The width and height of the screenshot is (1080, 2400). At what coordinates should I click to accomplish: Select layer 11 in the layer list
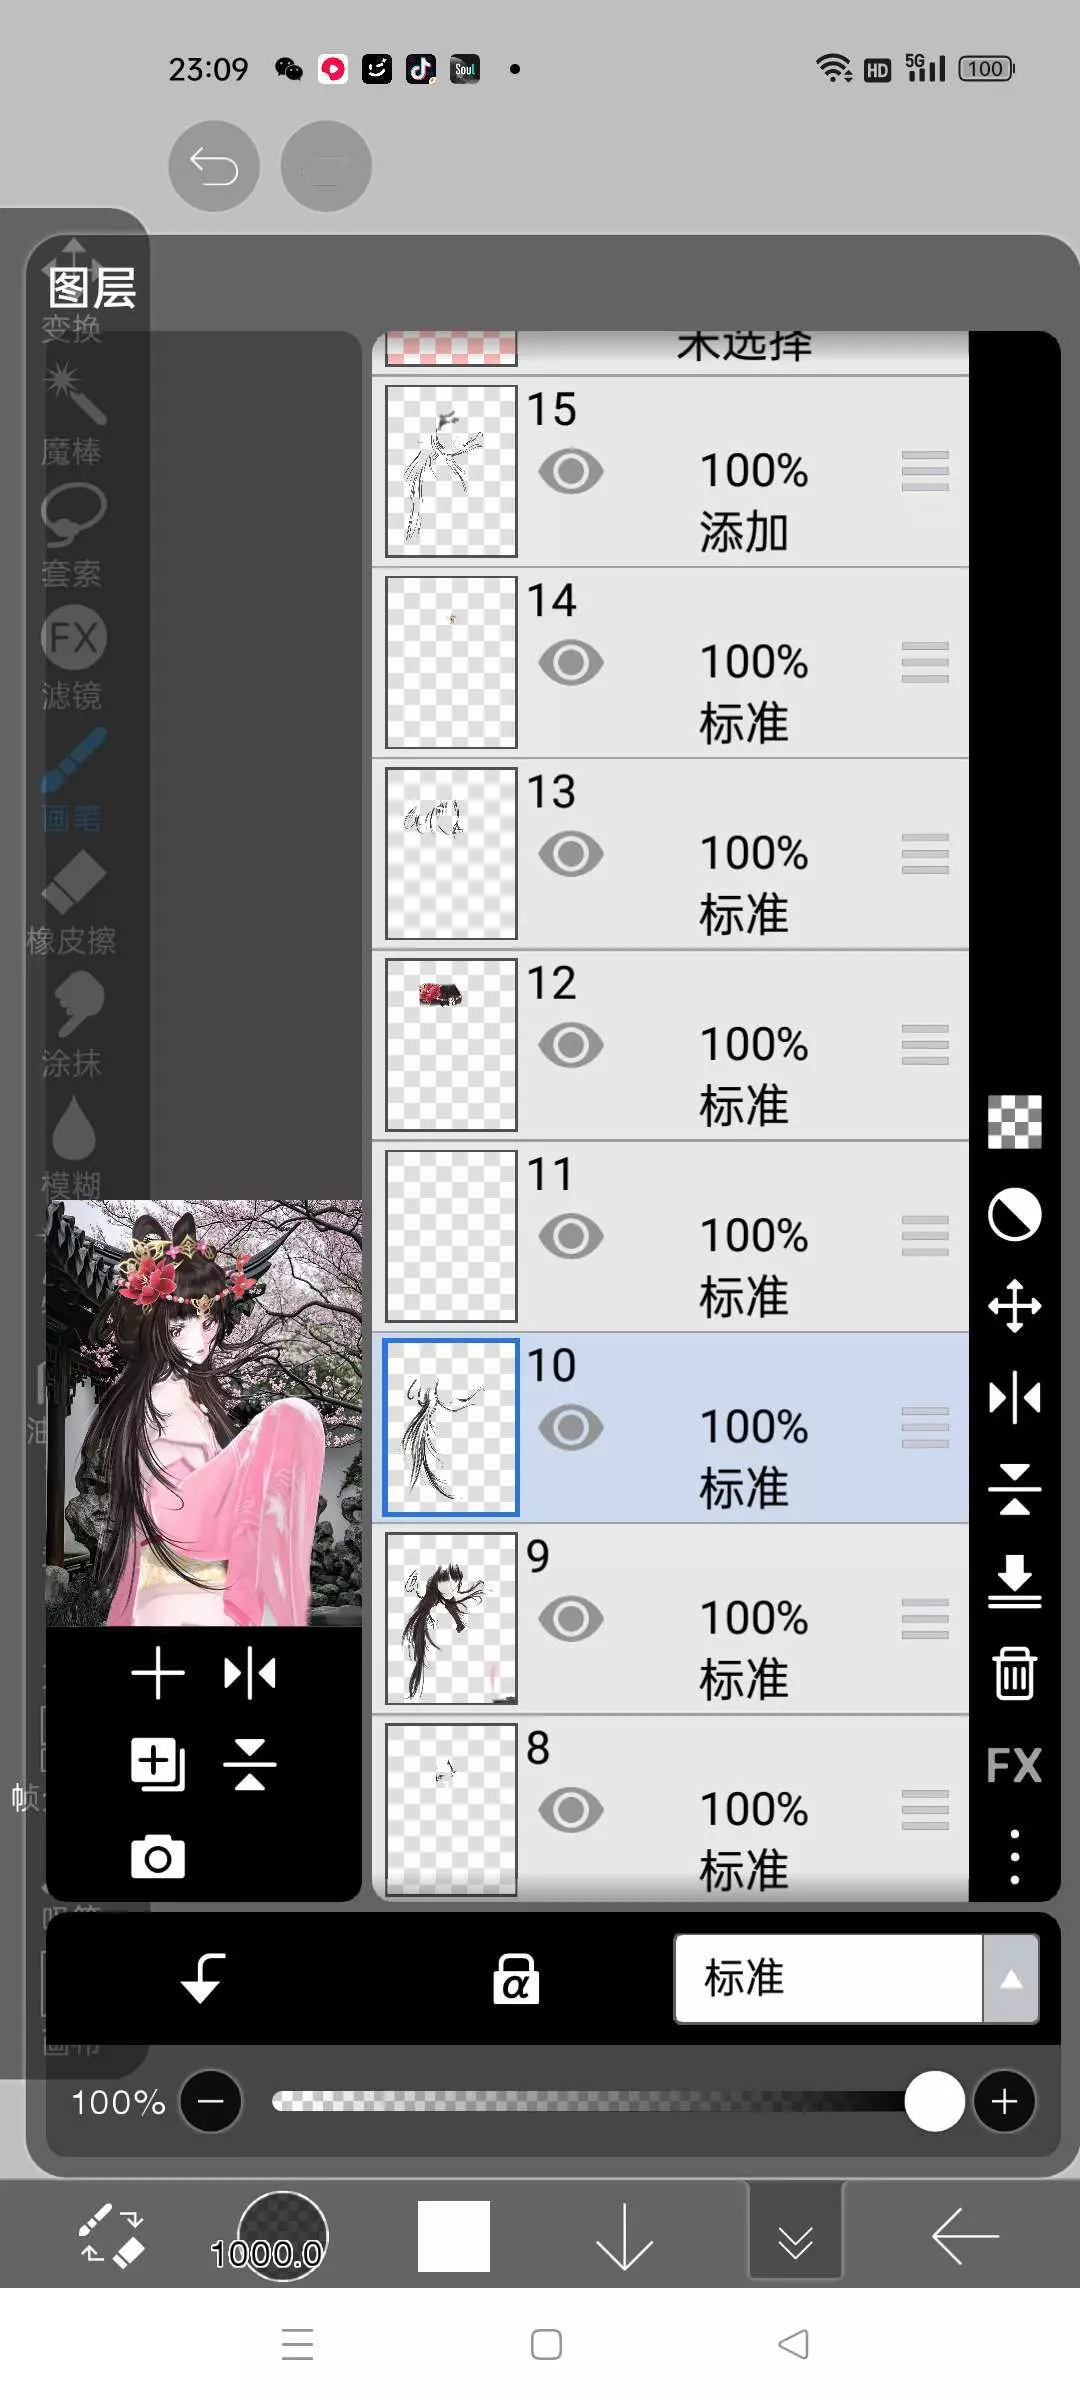pyautogui.click(x=670, y=1236)
